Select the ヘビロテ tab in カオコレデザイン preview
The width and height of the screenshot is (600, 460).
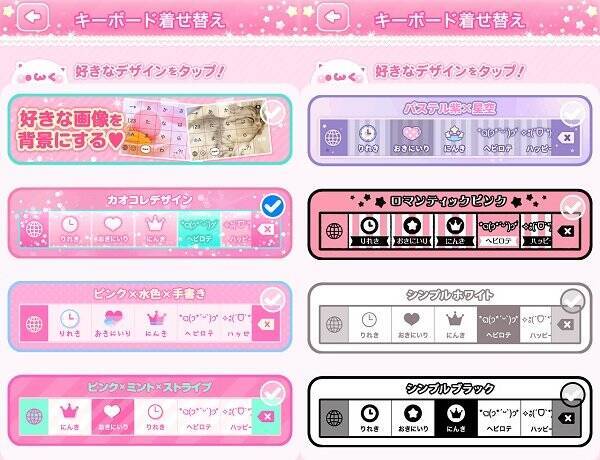(199, 230)
